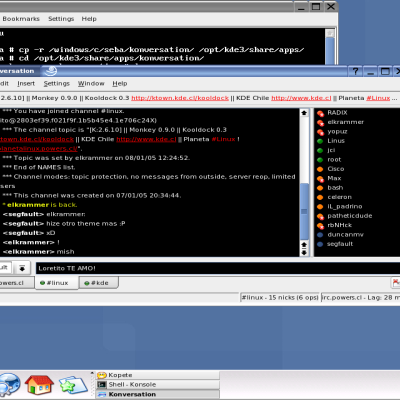
Task: Switch to the #kde tab
Action: [x=98, y=283]
